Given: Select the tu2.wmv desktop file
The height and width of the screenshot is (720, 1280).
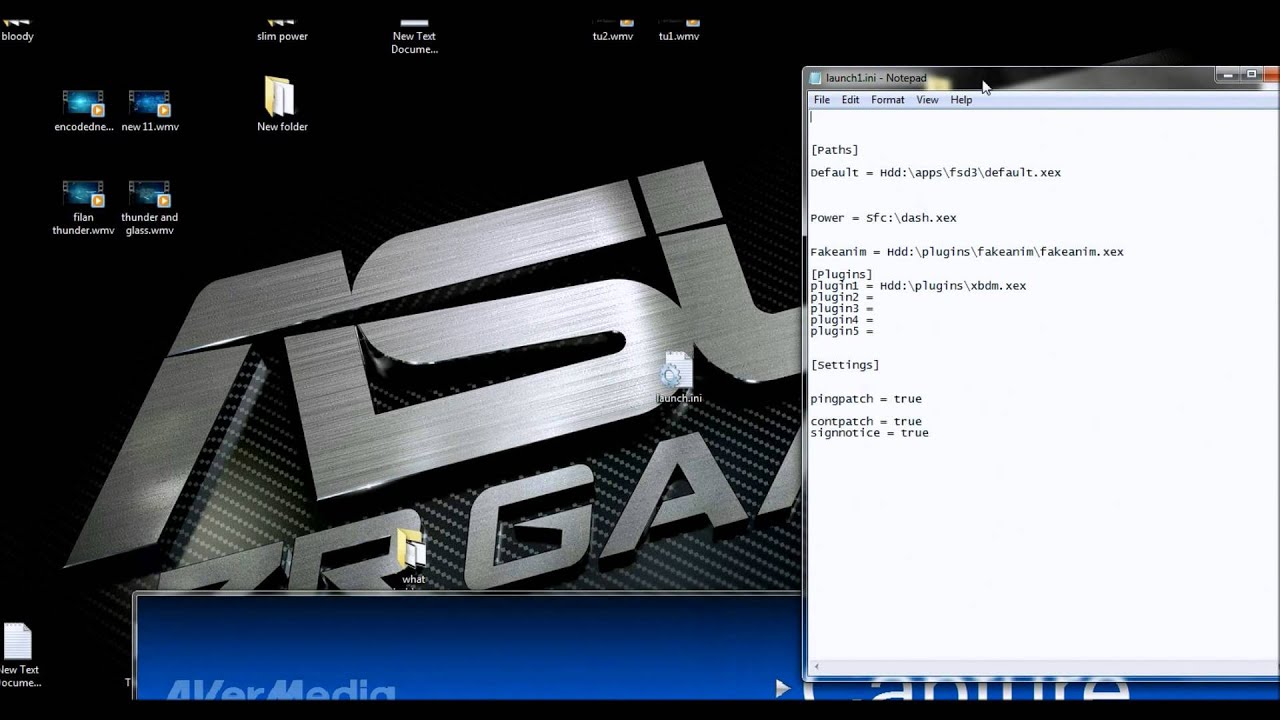Looking at the screenshot, I should pyautogui.click(x=613, y=28).
